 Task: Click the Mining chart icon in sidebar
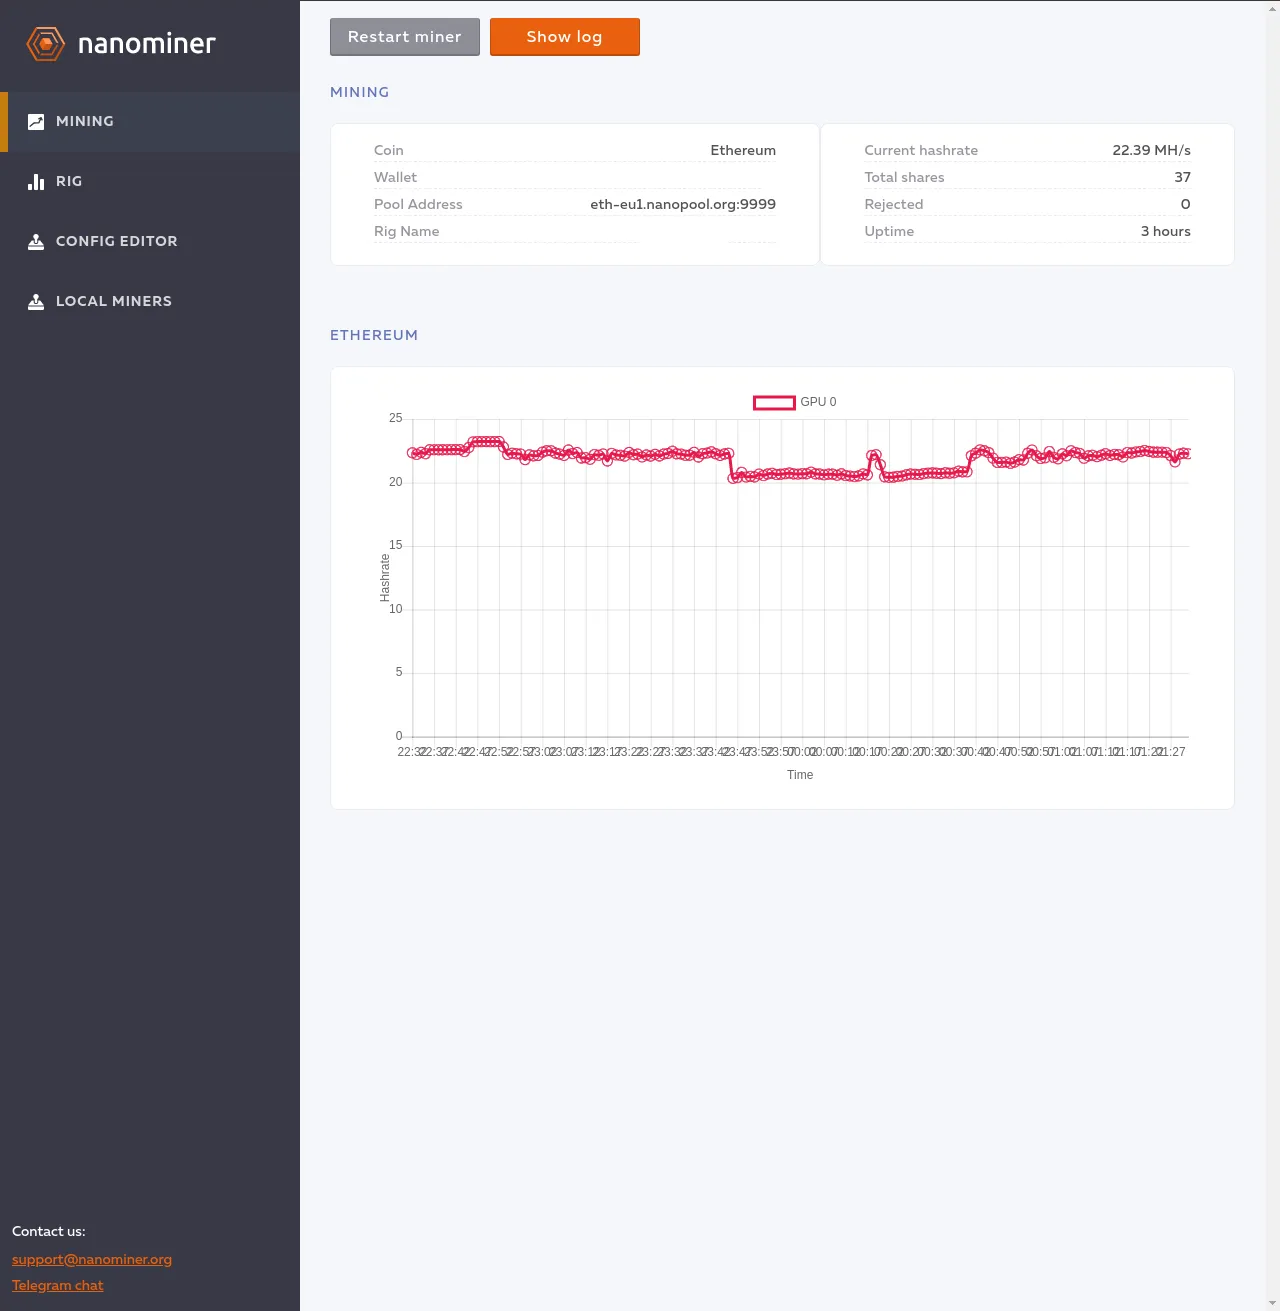pyautogui.click(x=36, y=122)
